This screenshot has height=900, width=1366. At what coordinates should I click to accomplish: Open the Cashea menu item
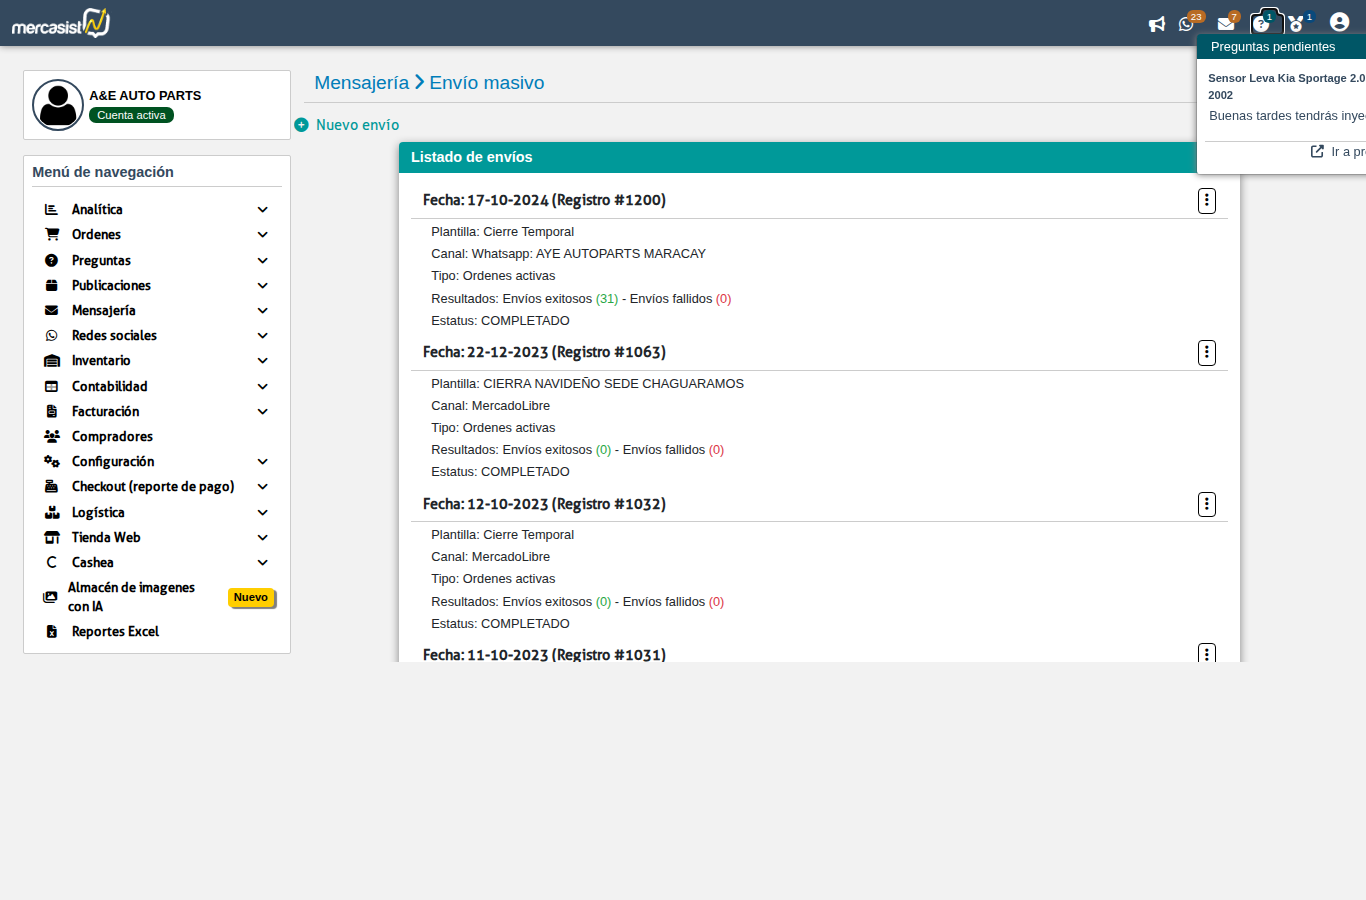tap(91, 562)
